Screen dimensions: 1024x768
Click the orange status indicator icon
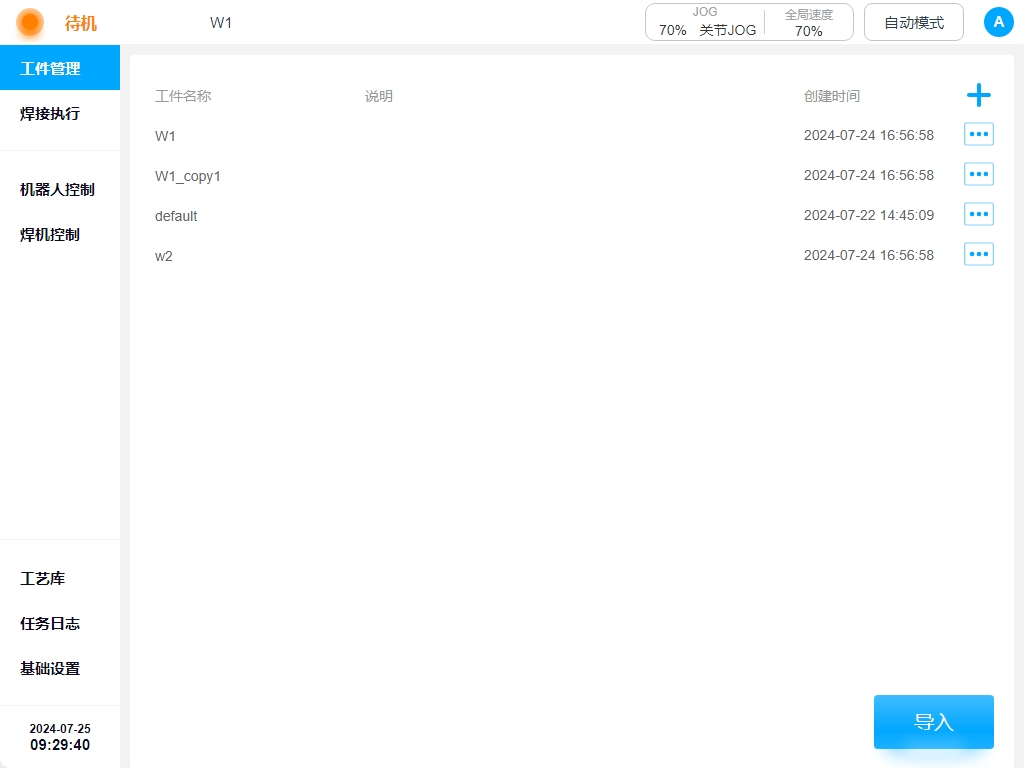(31, 22)
